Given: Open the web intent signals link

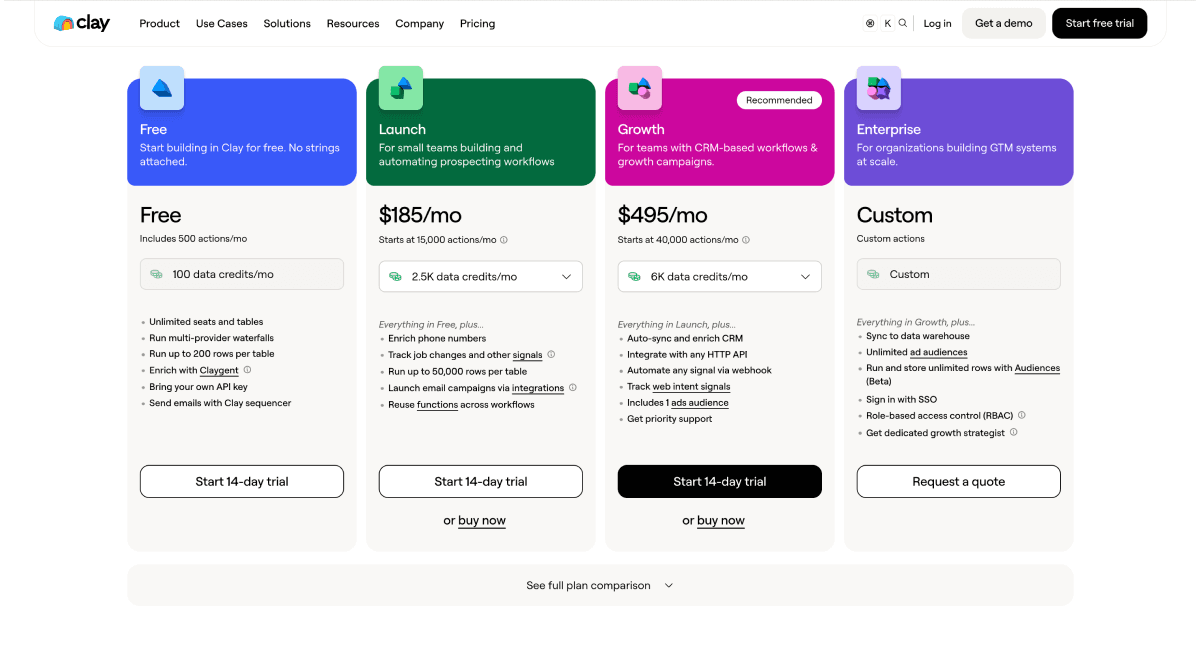Looking at the screenshot, I should tap(691, 386).
